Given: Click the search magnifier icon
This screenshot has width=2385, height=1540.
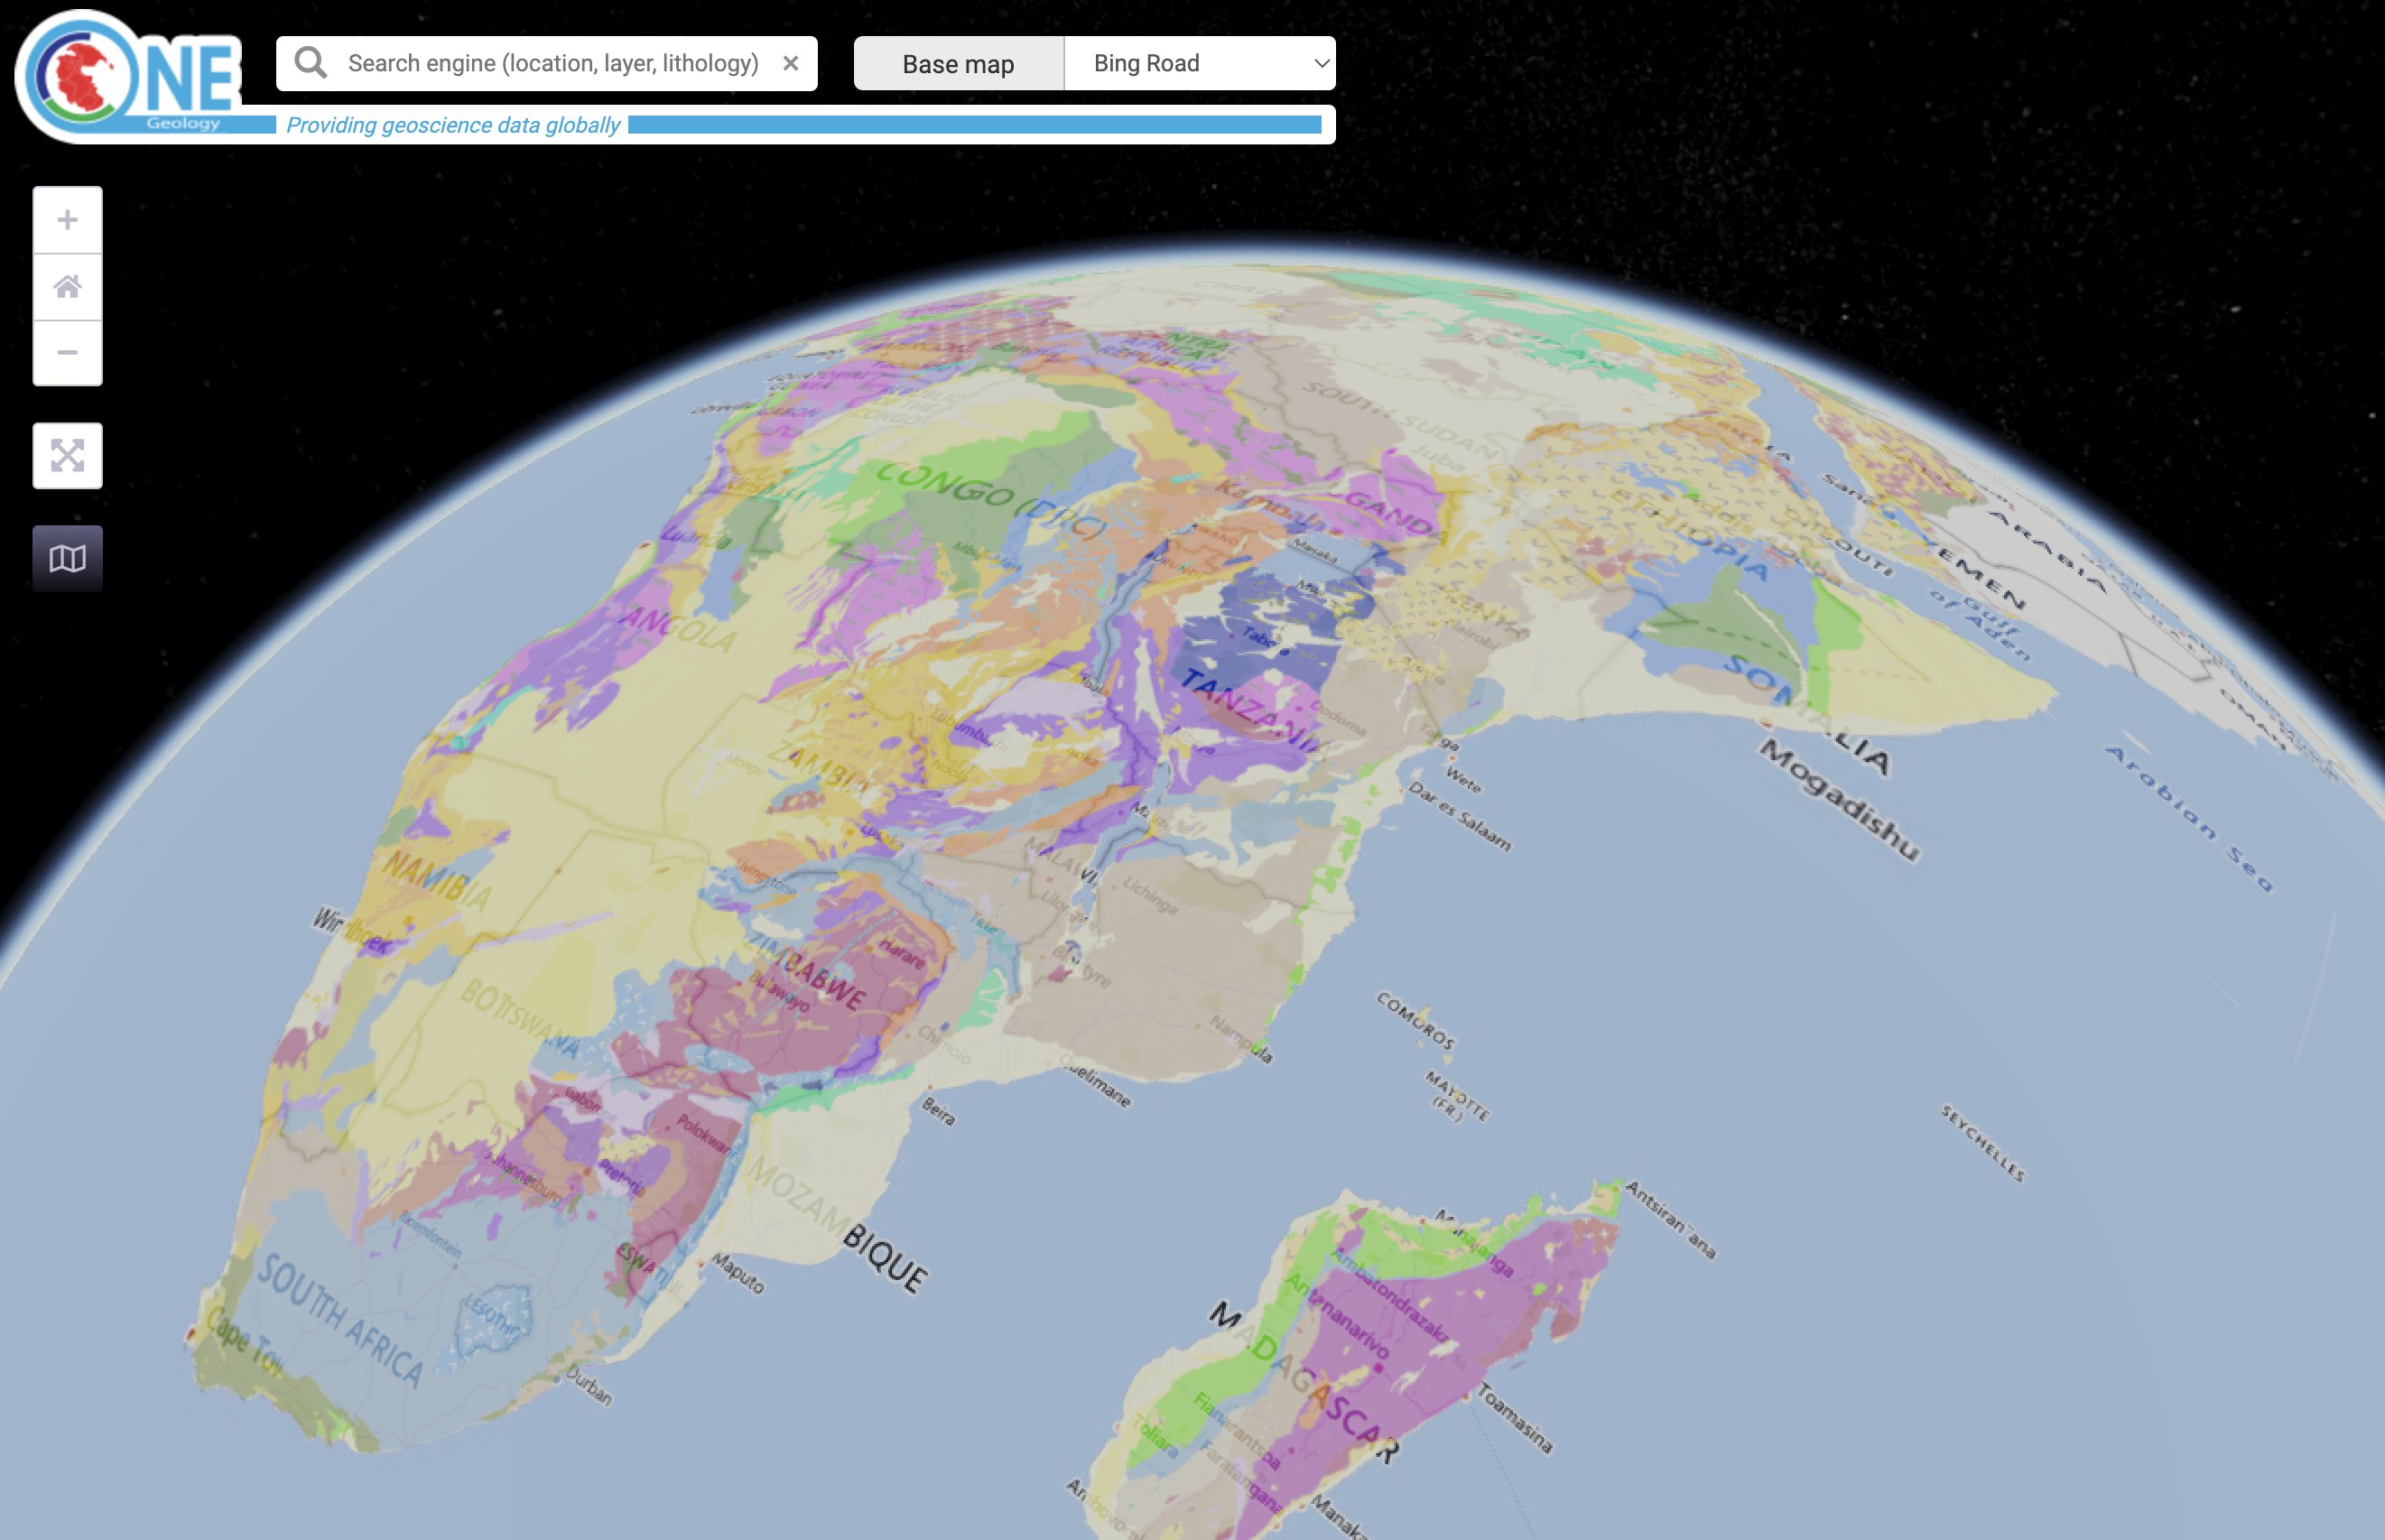Looking at the screenshot, I should click(x=311, y=62).
